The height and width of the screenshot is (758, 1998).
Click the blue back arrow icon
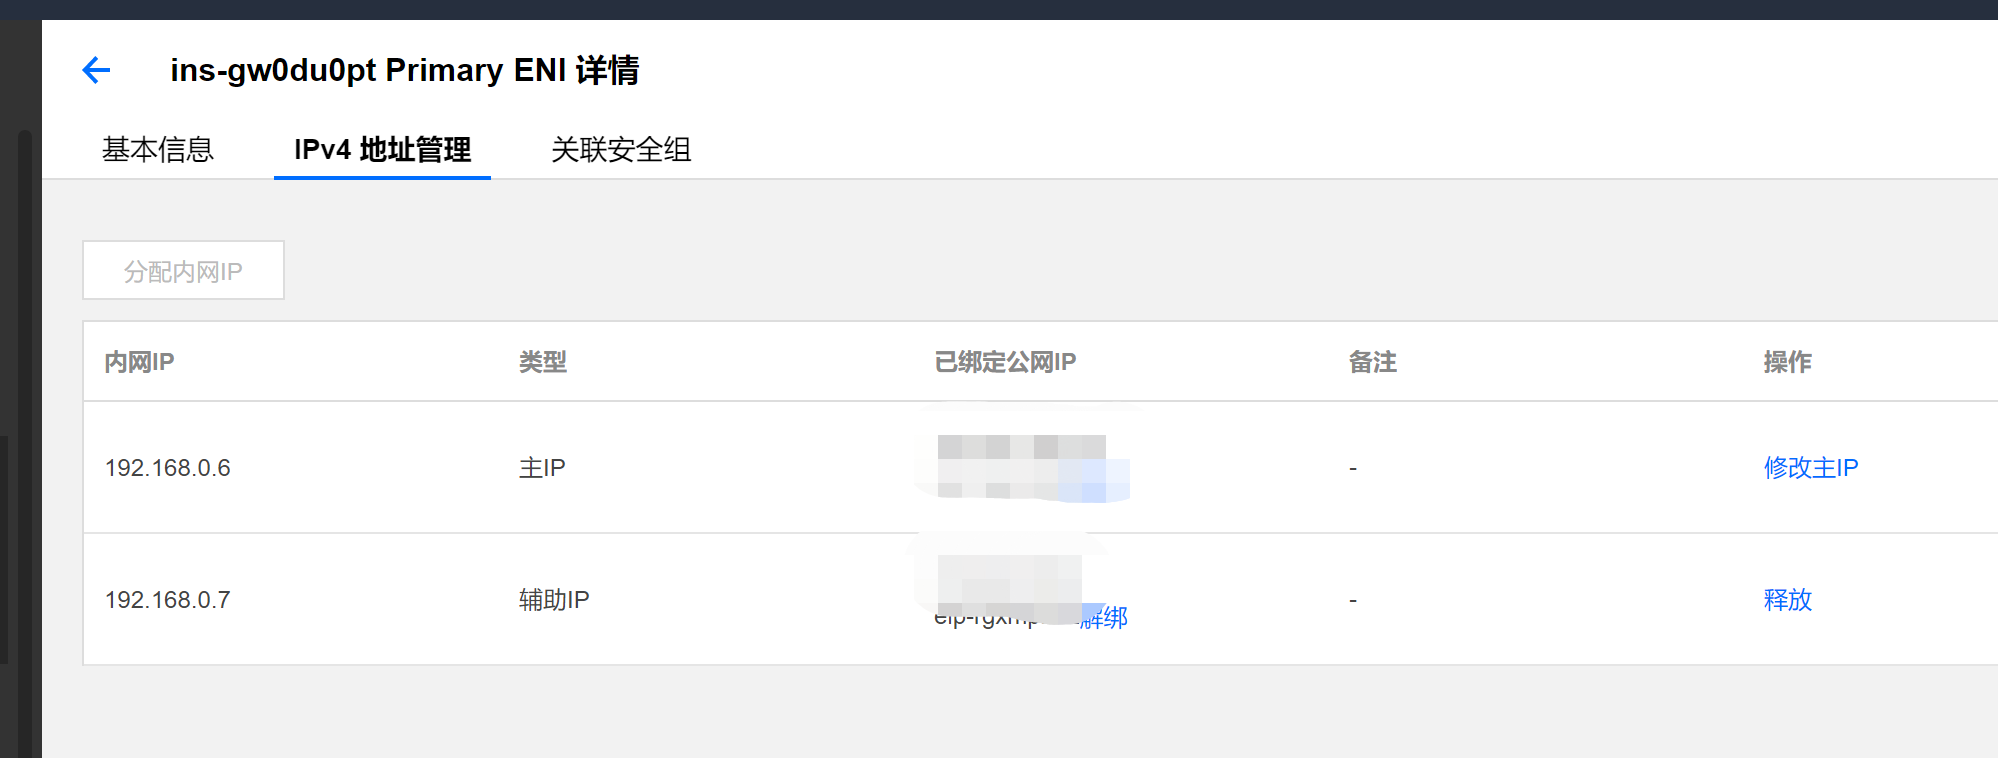(96, 70)
